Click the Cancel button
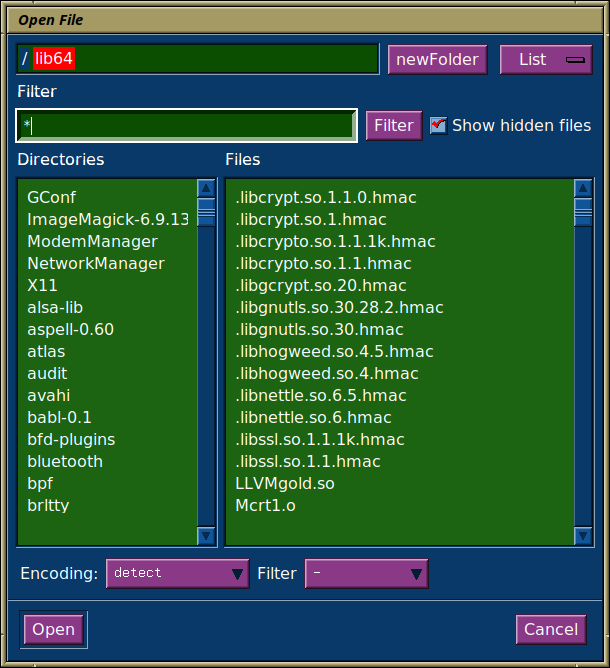610x668 pixels. [551, 629]
